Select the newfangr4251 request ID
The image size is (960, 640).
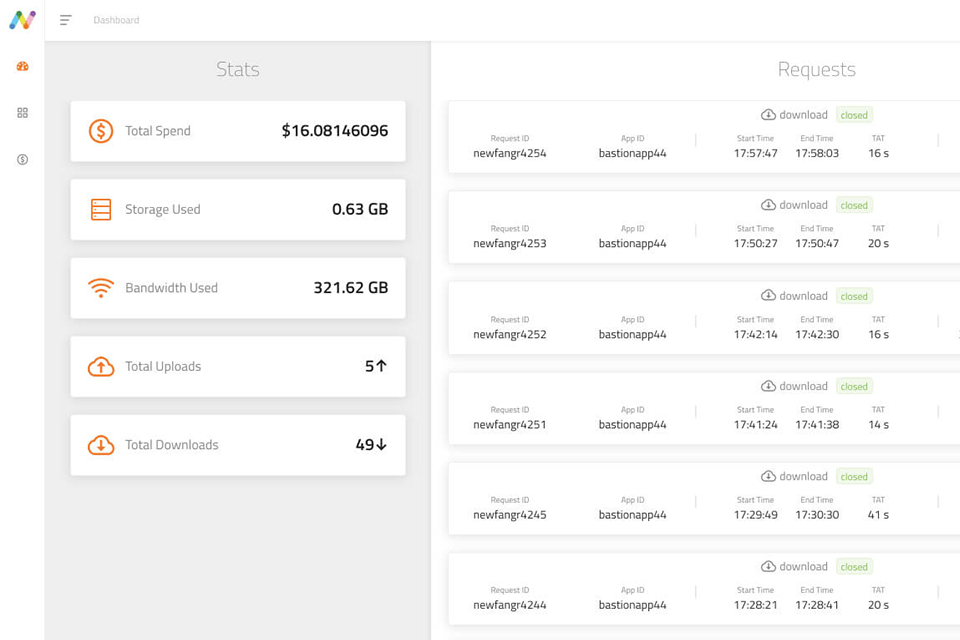[509, 425]
